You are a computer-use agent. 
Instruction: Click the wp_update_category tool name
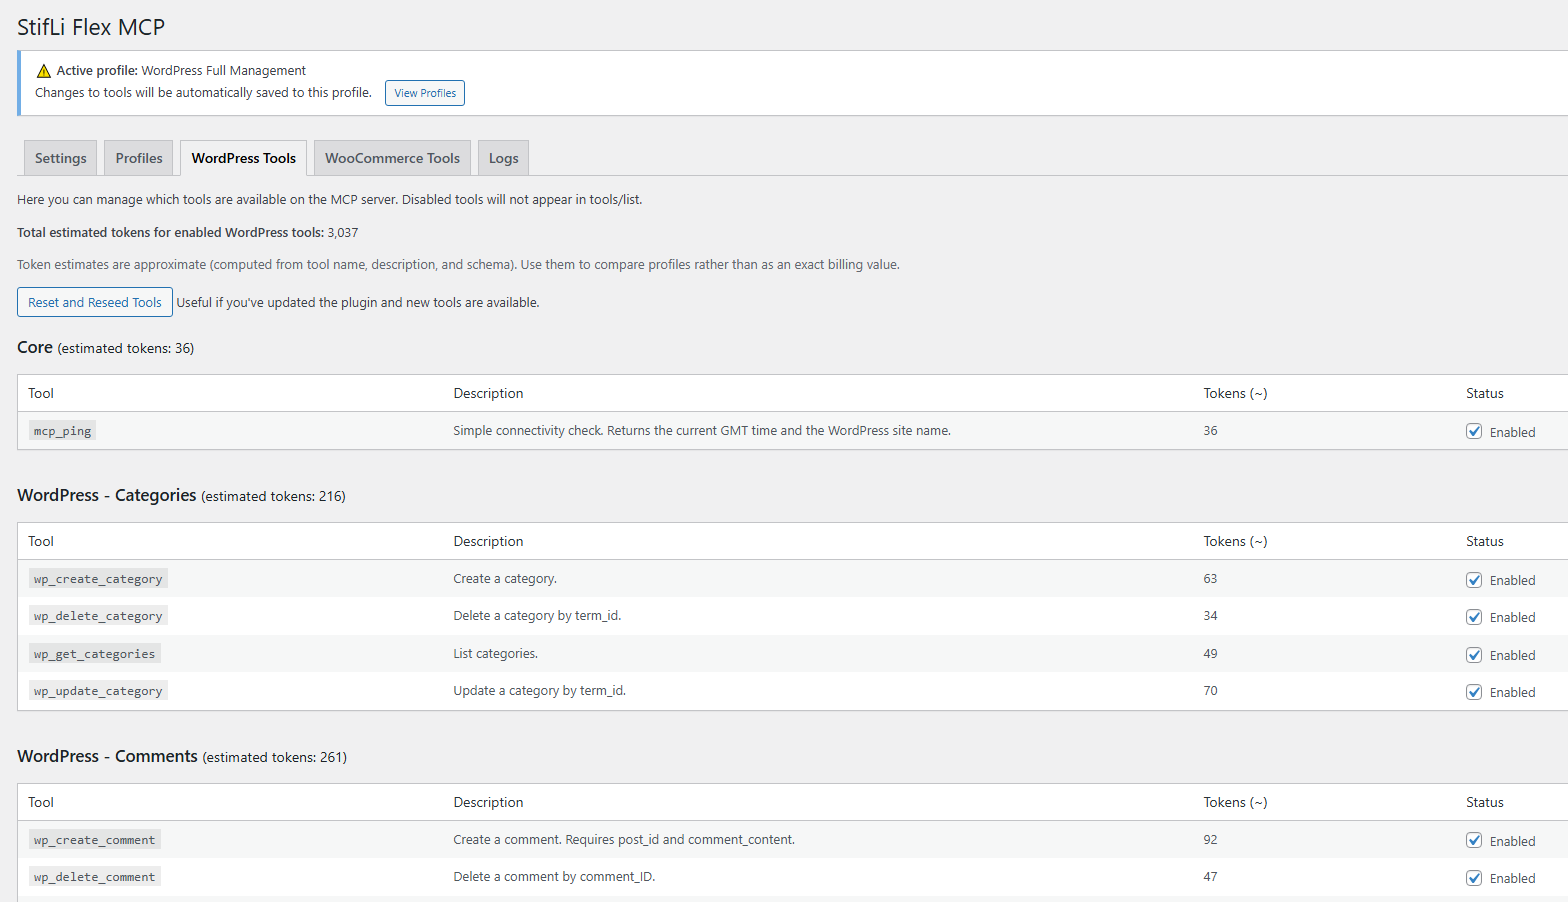pos(98,691)
